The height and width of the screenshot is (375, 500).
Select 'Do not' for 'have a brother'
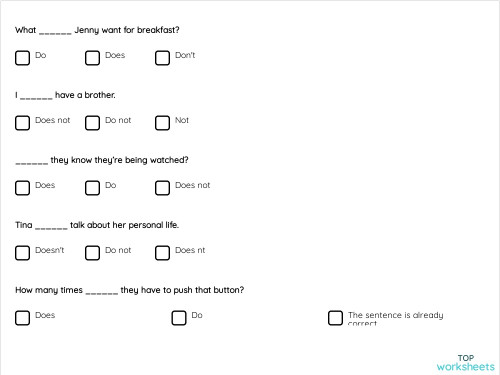(x=92, y=123)
